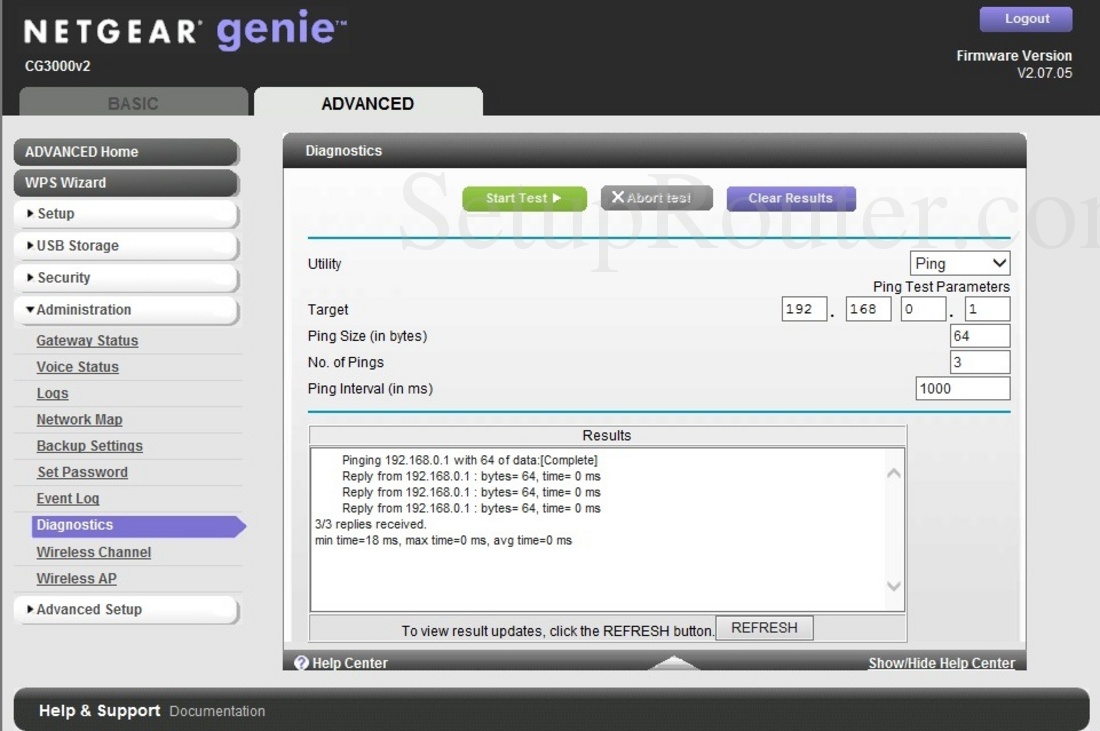The width and height of the screenshot is (1100, 731).
Task: Click the Abort test button
Action: coord(656,197)
